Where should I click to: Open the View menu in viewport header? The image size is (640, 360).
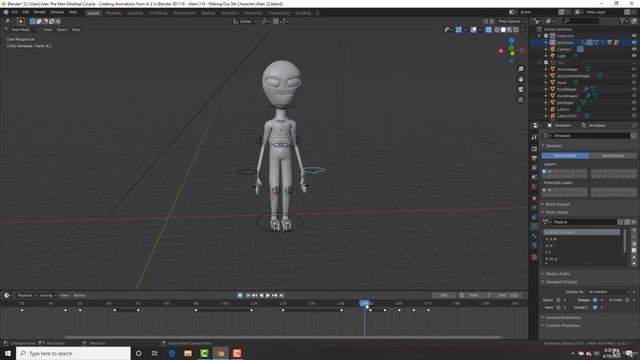[48, 30]
